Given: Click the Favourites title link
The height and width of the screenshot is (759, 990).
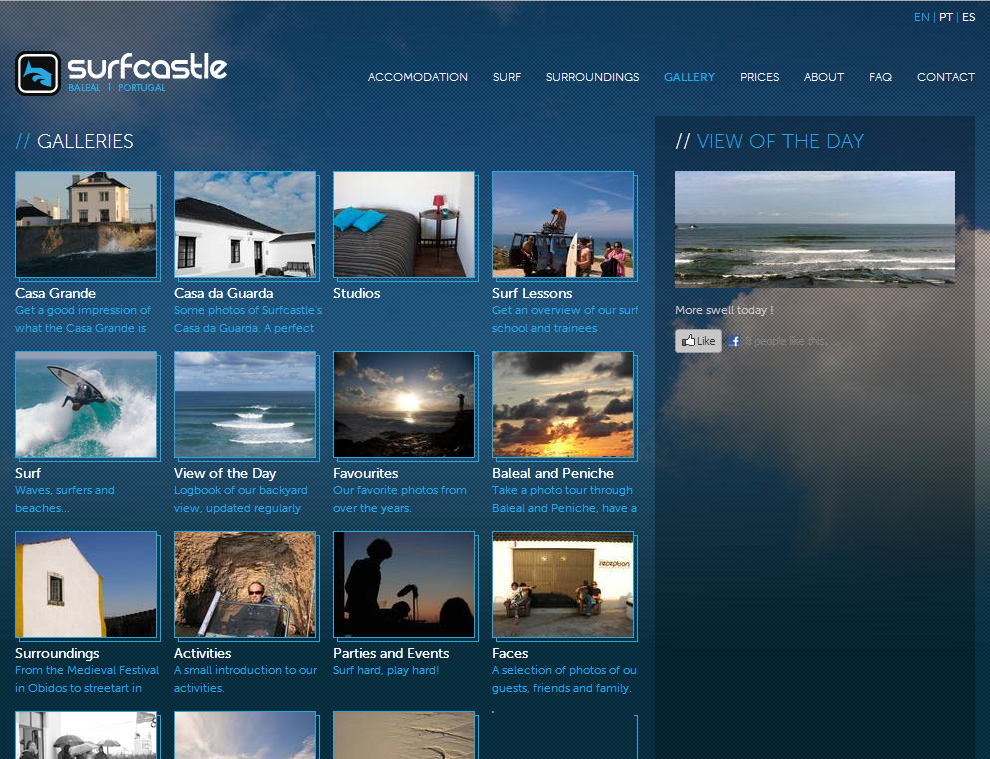Looking at the screenshot, I should click(366, 474).
